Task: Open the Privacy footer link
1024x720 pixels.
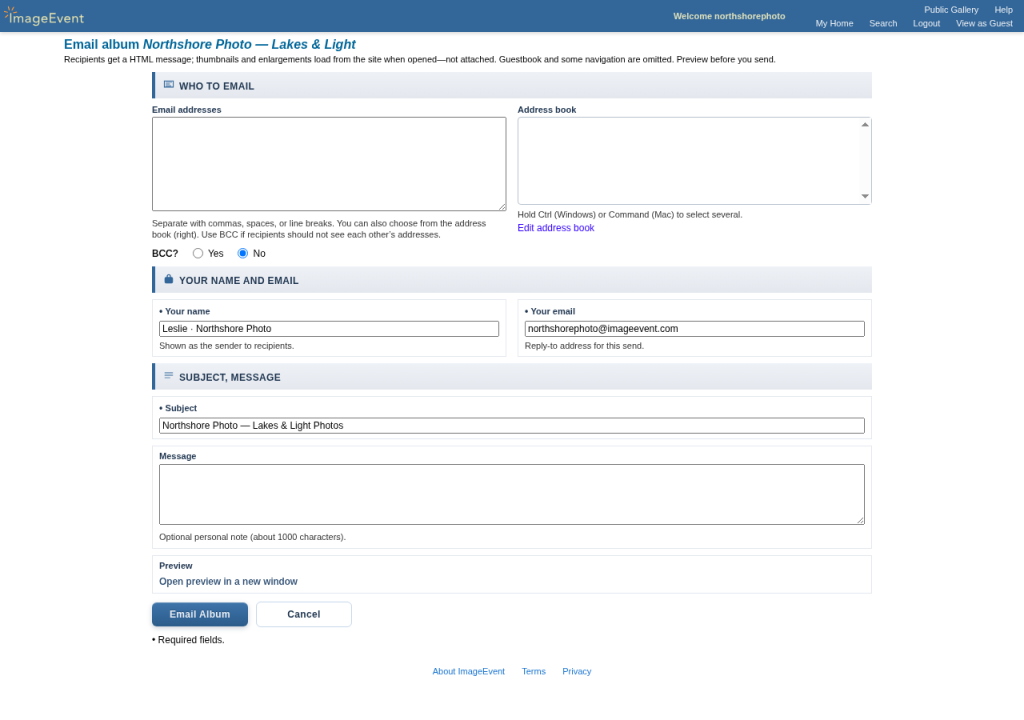Action: click(577, 672)
